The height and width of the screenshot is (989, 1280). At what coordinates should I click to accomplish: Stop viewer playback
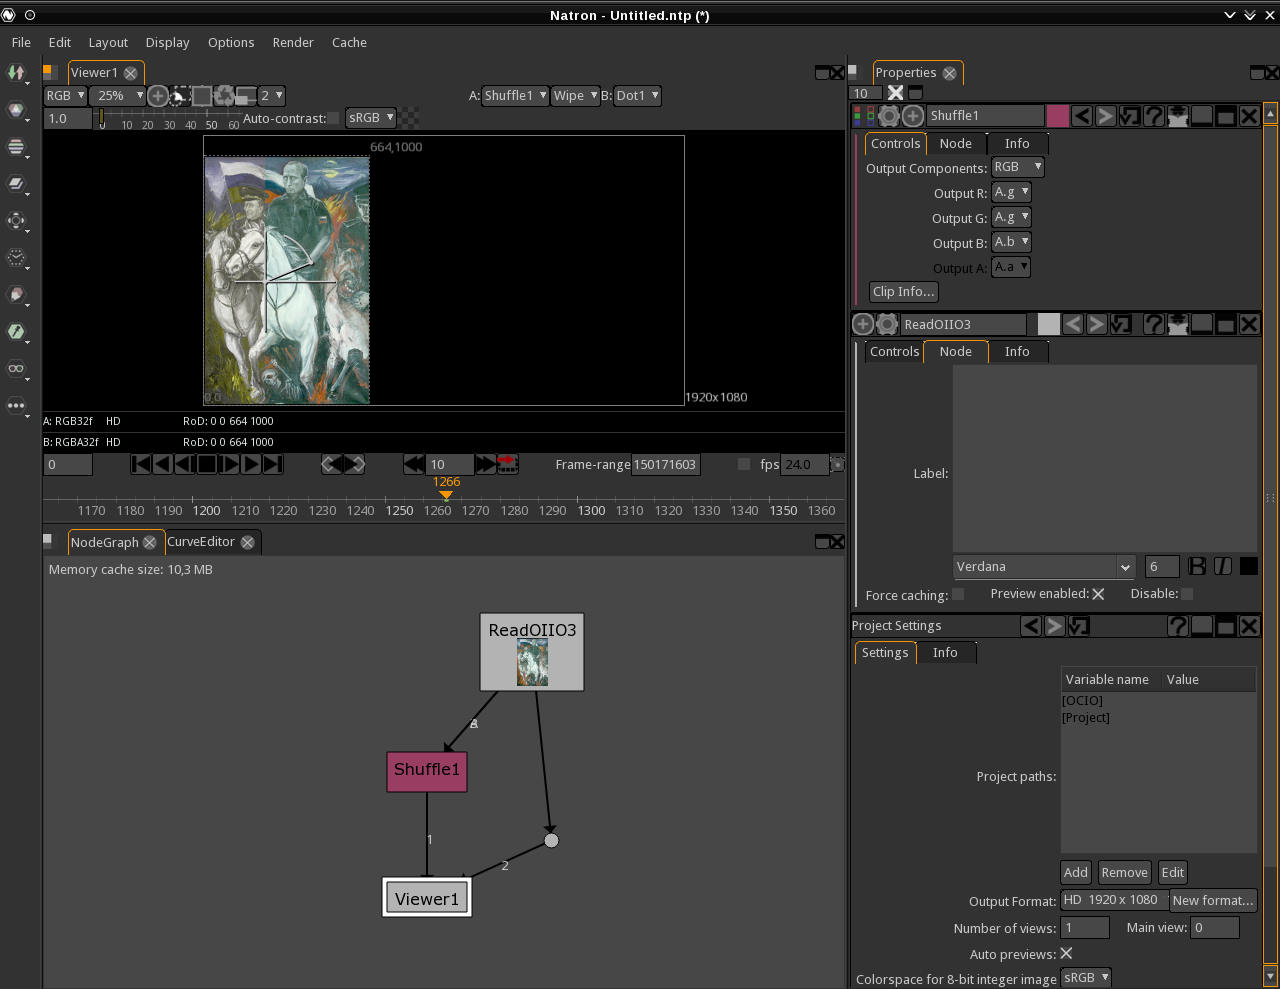click(207, 464)
